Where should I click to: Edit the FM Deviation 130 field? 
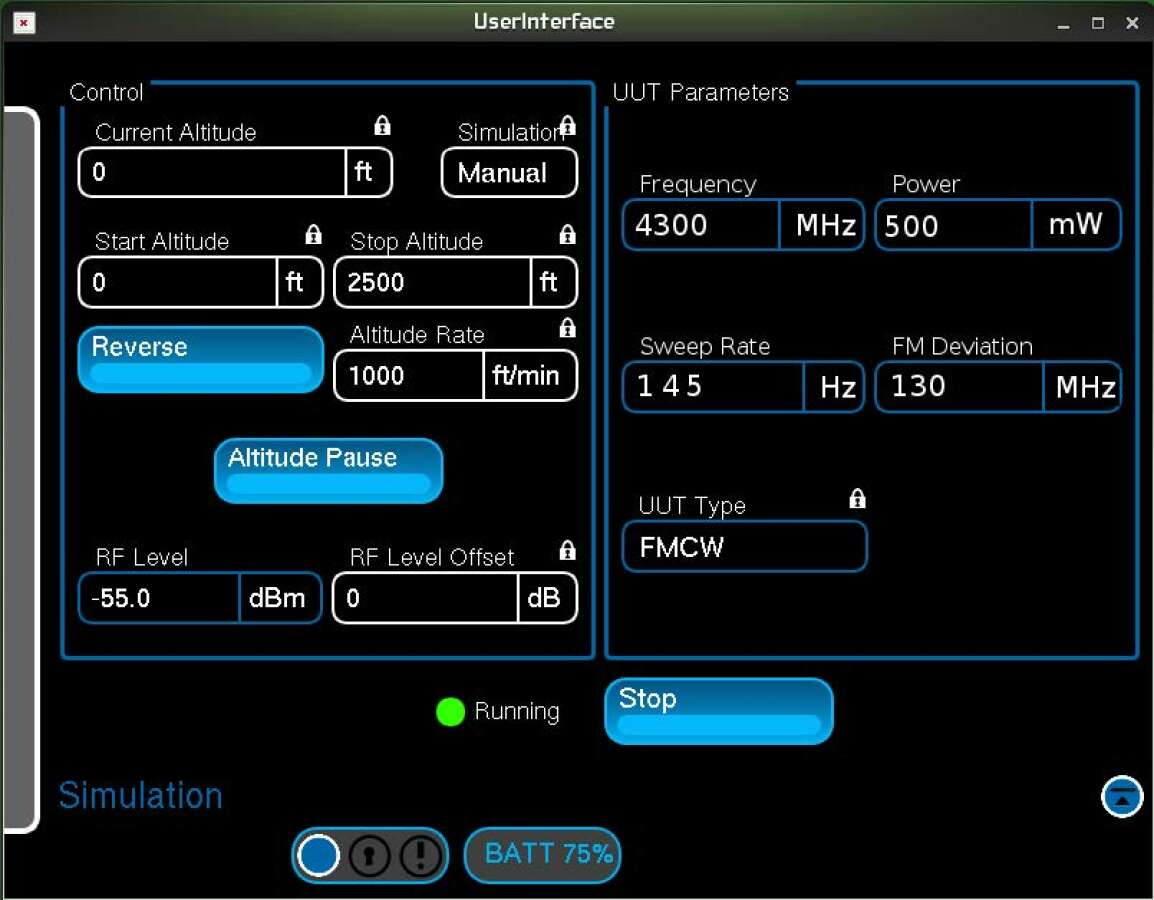tap(960, 386)
